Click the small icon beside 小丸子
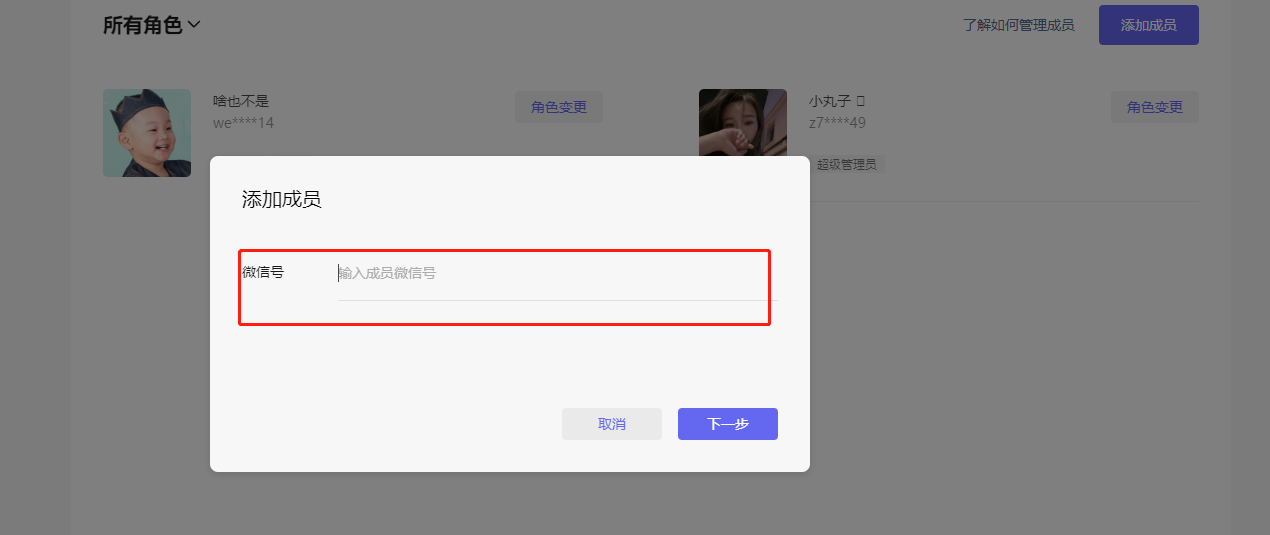The height and width of the screenshot is (535, 1270). pos(861,101)
